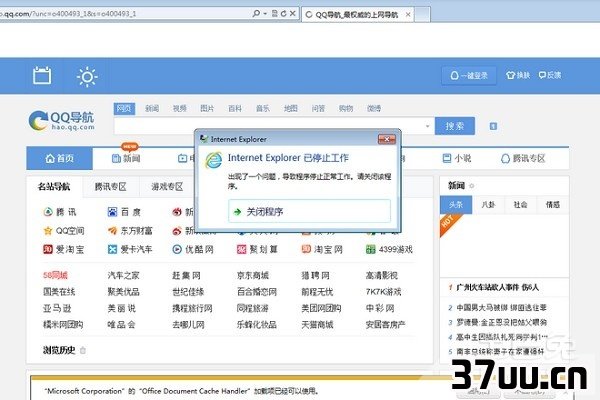Clear browsing history trash icon
The image size is (600, 400).
83,350
